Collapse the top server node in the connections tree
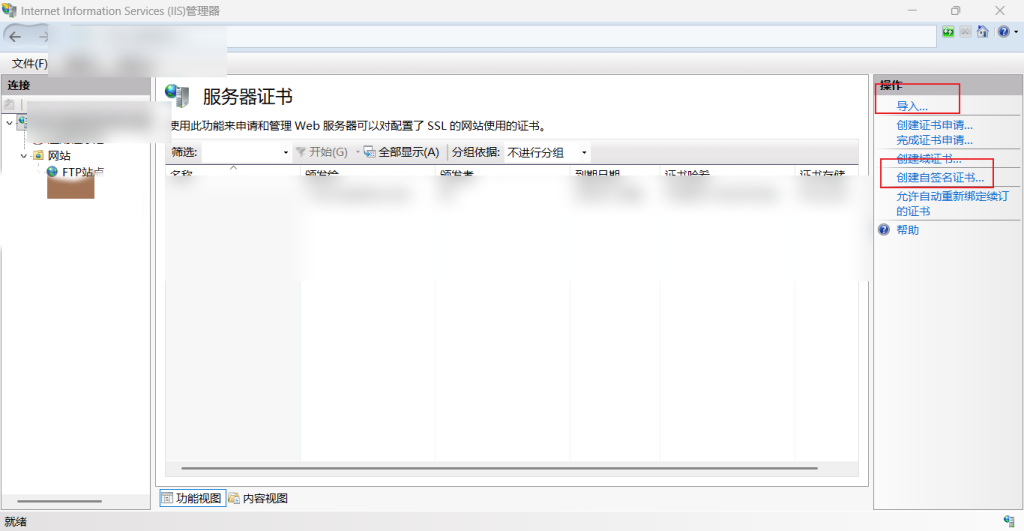1024x531 pixels. 9,122
